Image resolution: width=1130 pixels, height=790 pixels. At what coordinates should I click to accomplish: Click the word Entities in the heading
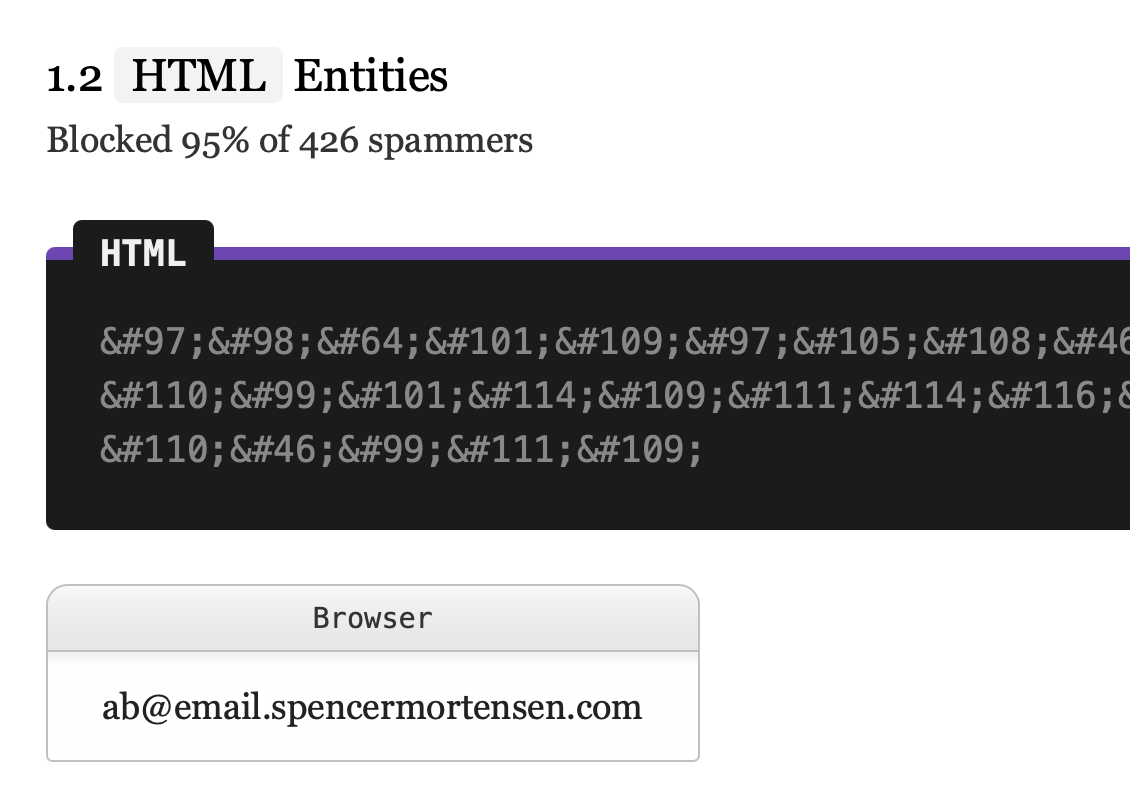[x=371, y=75]
